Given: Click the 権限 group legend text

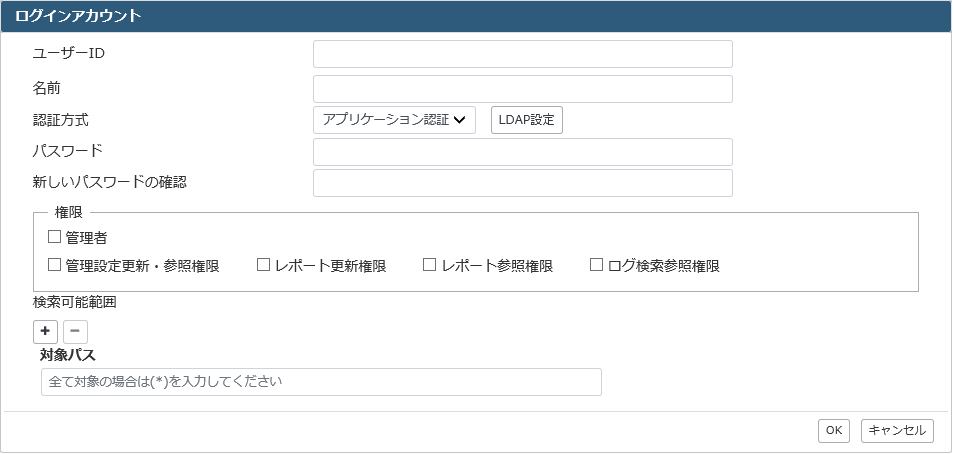Looking at the screenshot, I should tap(68, 212).
